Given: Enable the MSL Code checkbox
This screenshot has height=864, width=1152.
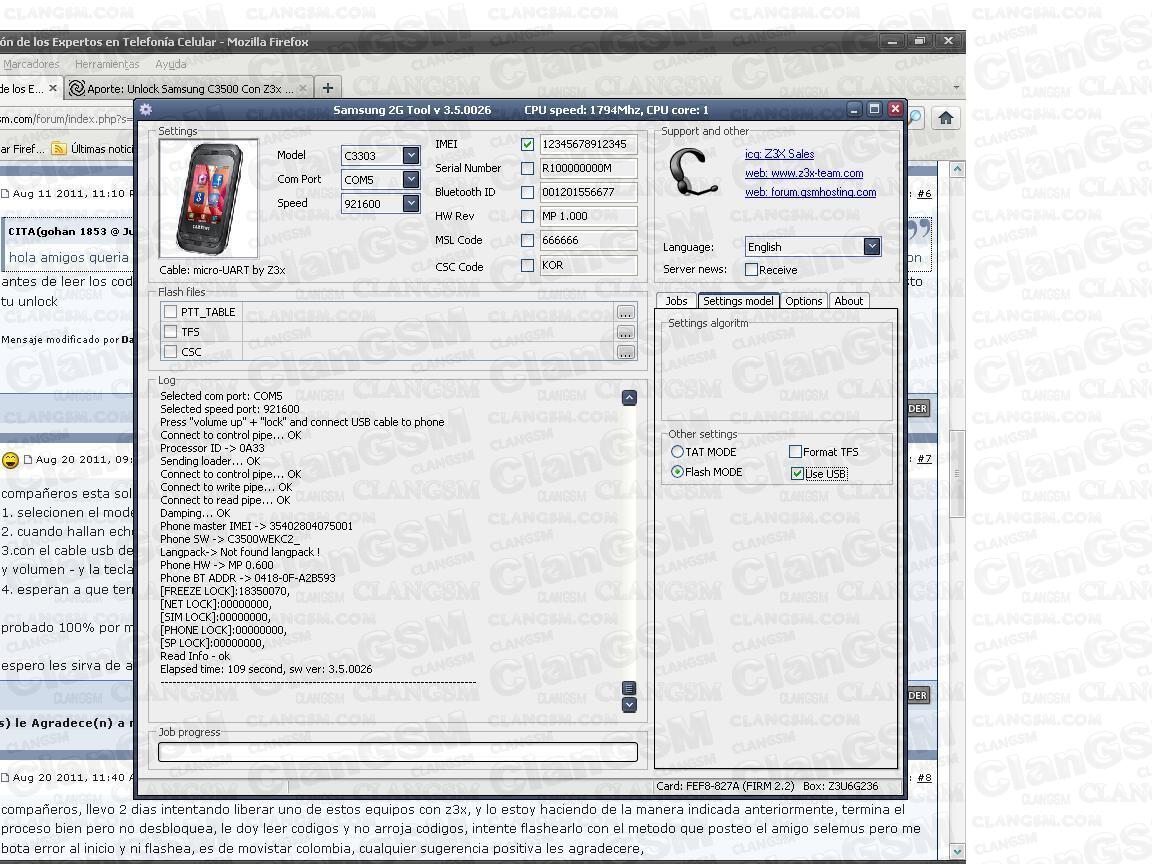Looking at the screenshot, I should tap(528, 240).
